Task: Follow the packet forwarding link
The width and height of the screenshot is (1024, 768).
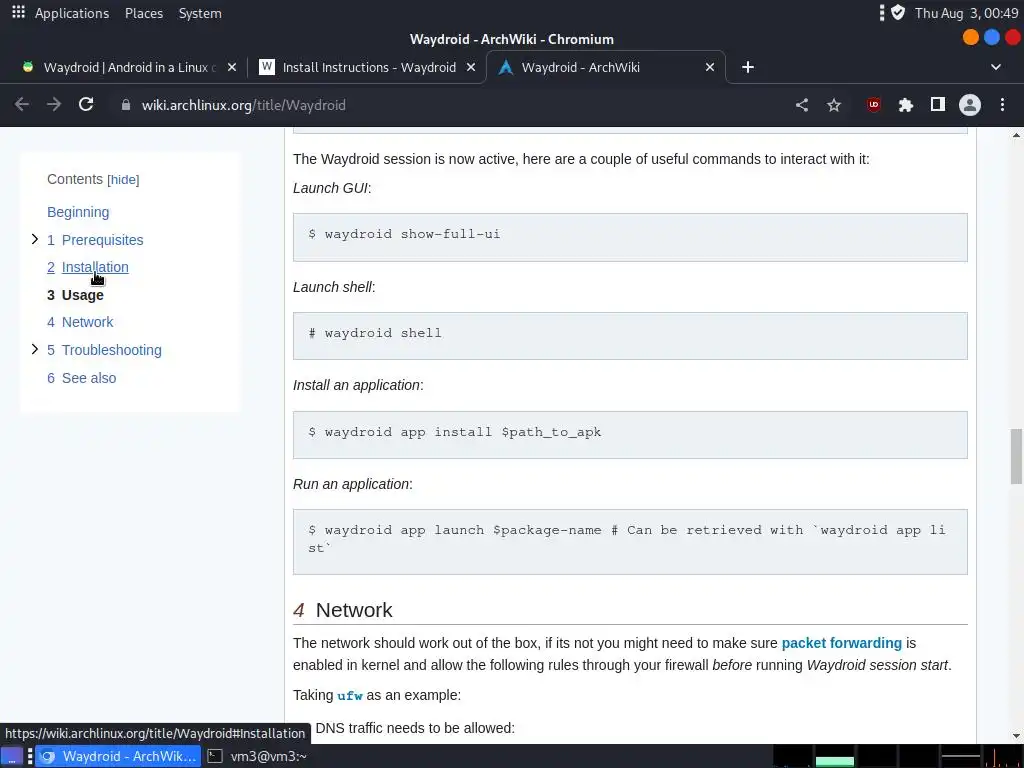Action: click(841, 643)
